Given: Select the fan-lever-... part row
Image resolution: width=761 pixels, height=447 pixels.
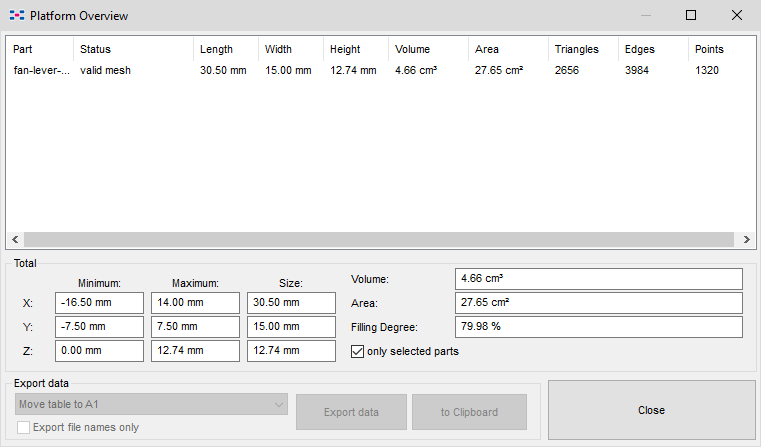Looking at the screenshot, I should click(381, 70).
